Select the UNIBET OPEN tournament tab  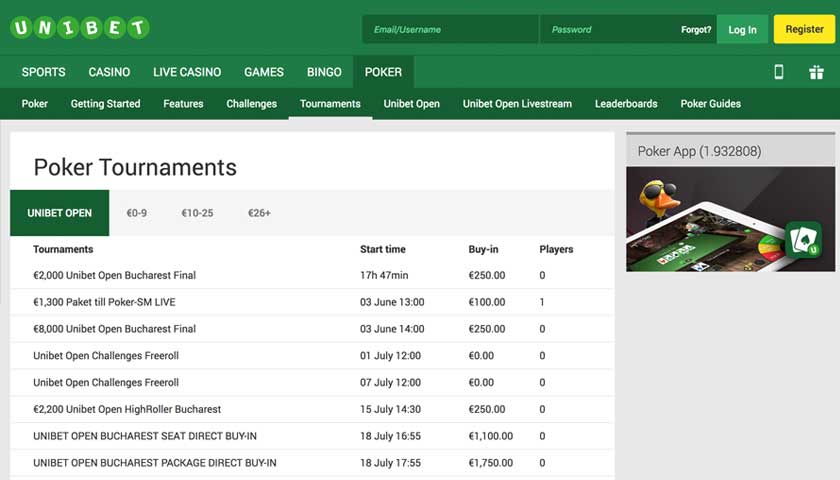[x=59, y=213]
